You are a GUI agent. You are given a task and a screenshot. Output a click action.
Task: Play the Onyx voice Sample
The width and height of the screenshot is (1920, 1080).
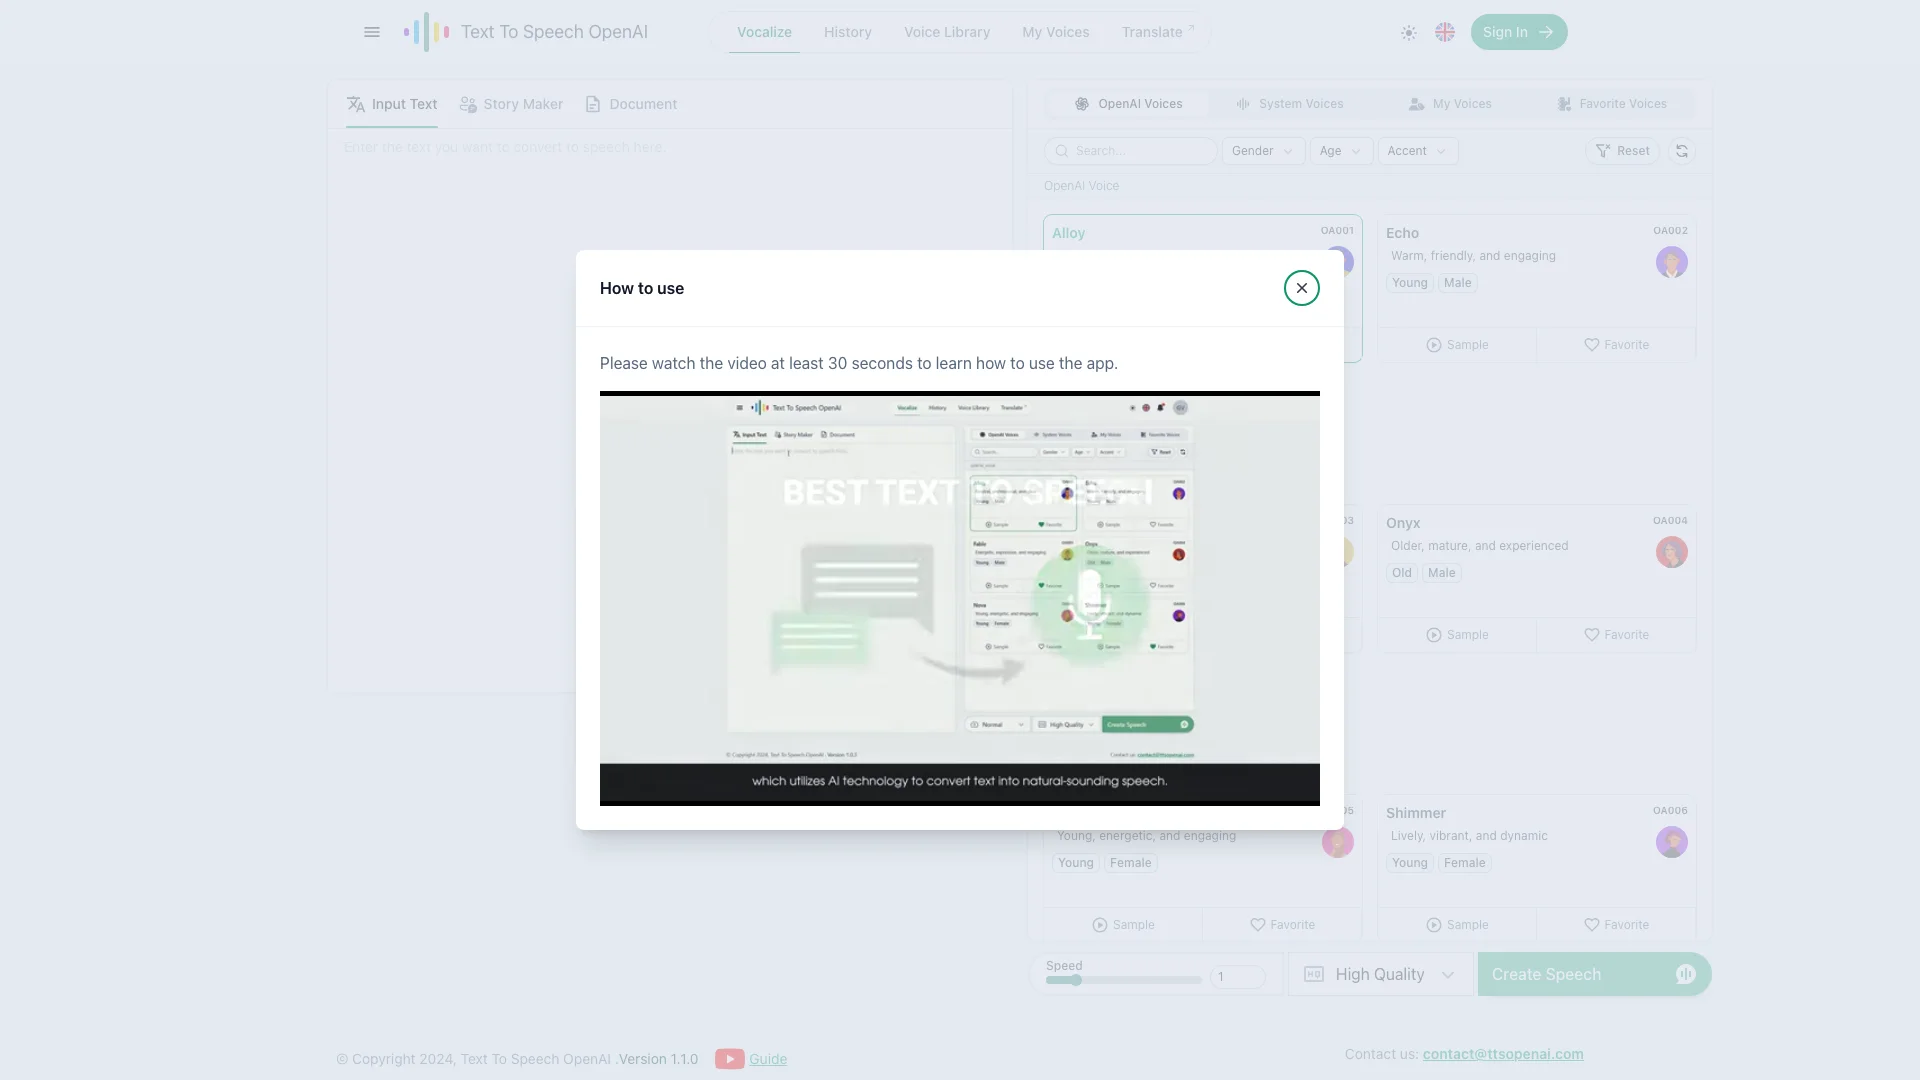(x=1457, y=635)
